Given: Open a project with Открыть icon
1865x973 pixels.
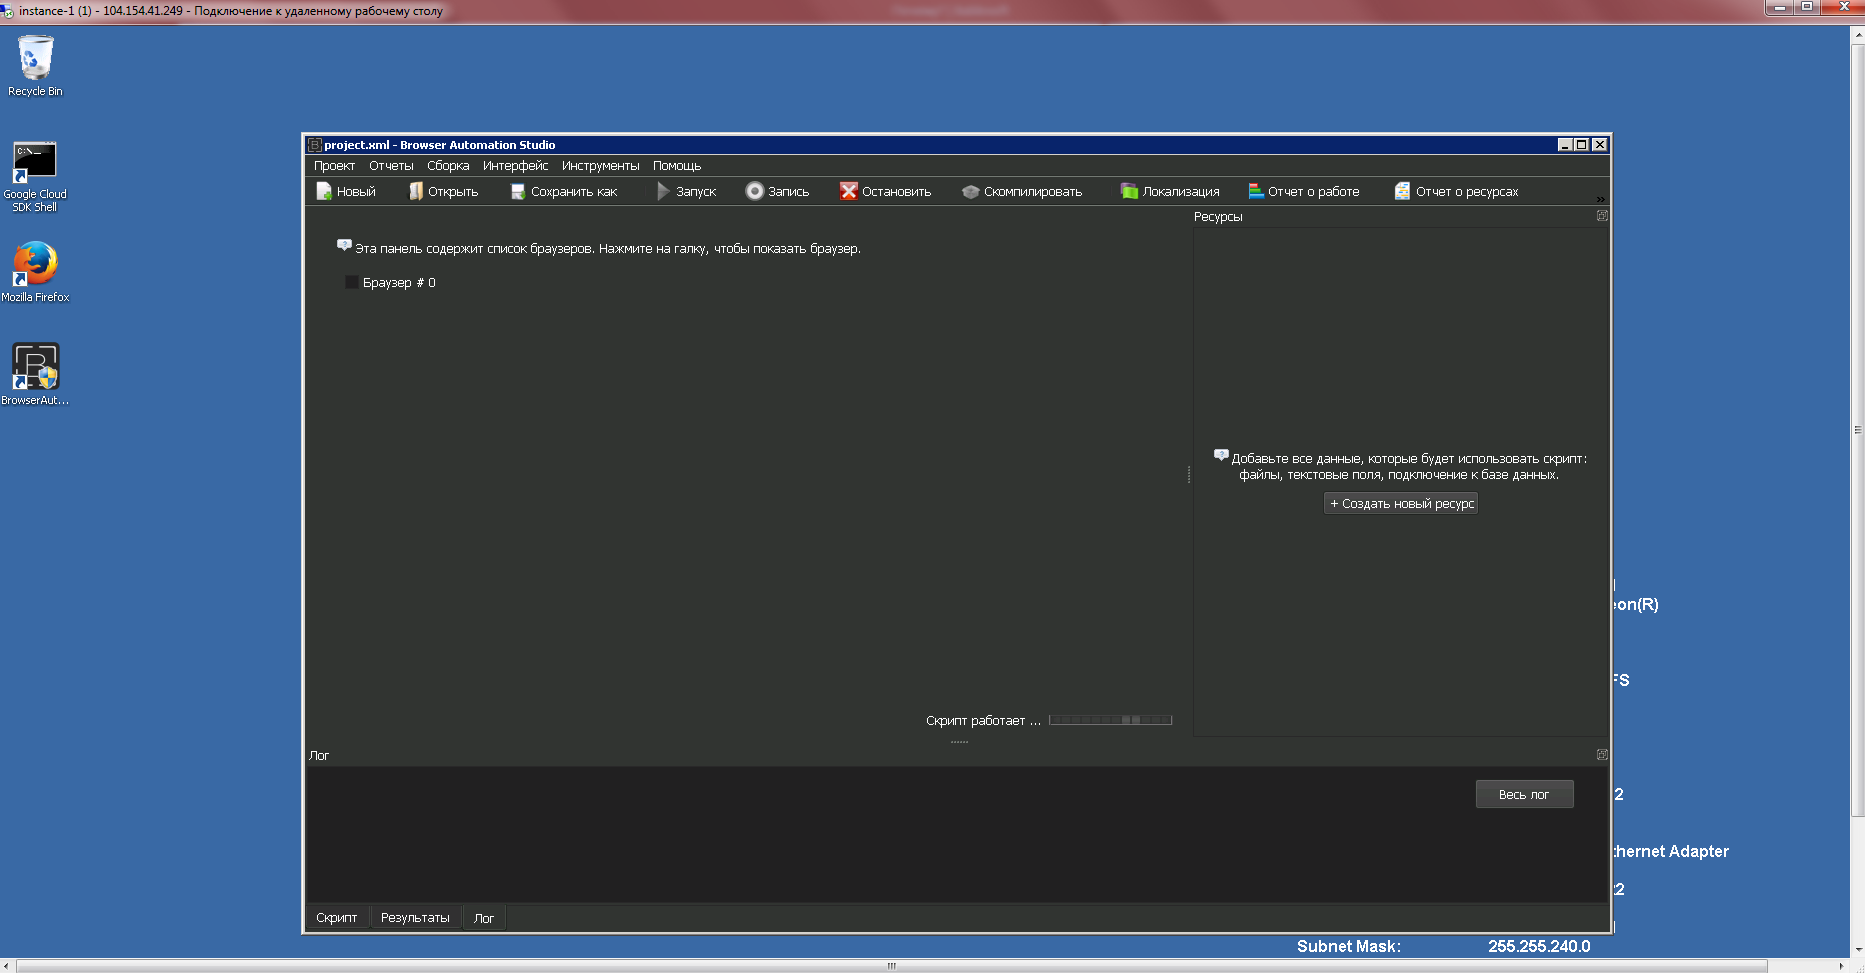Looking at the screenshot, I should click(x=416, y=191).
